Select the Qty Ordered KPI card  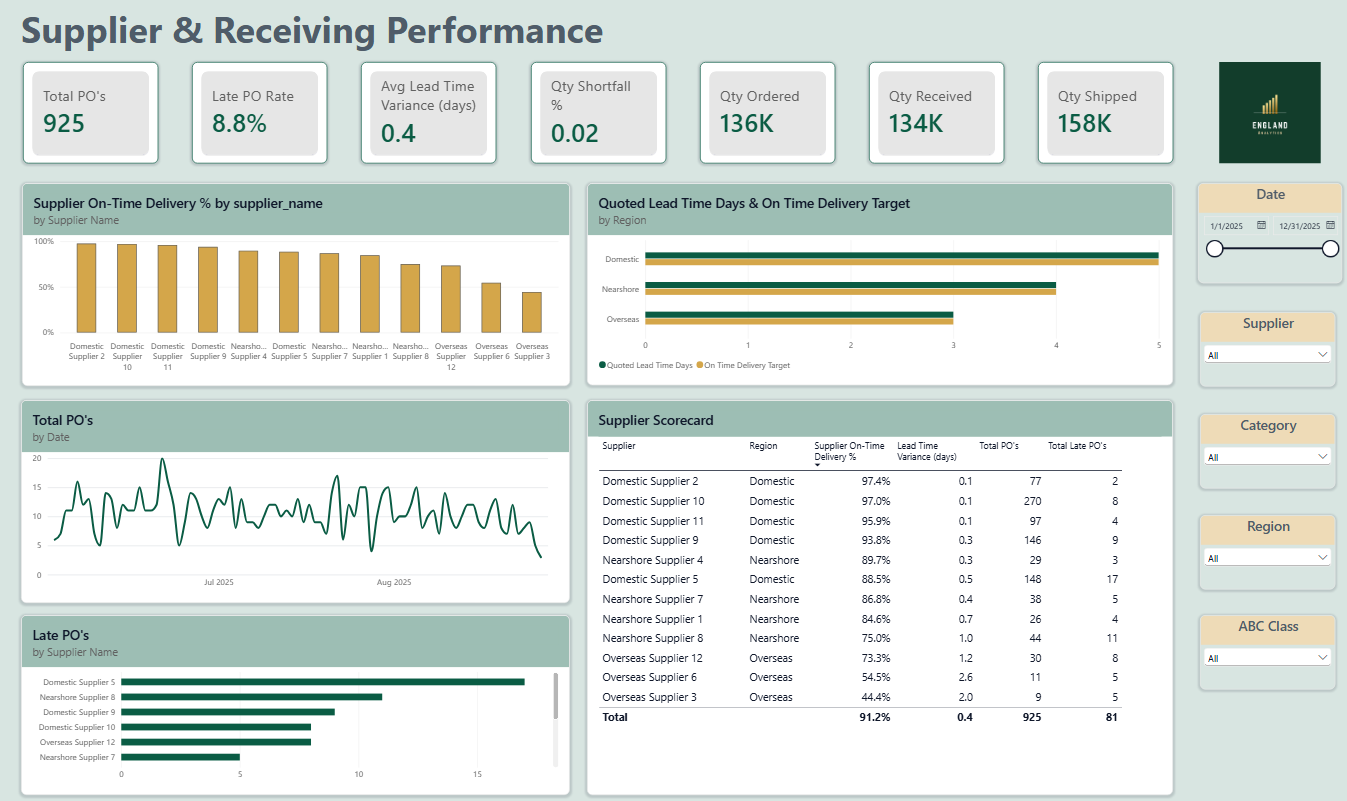767,113
